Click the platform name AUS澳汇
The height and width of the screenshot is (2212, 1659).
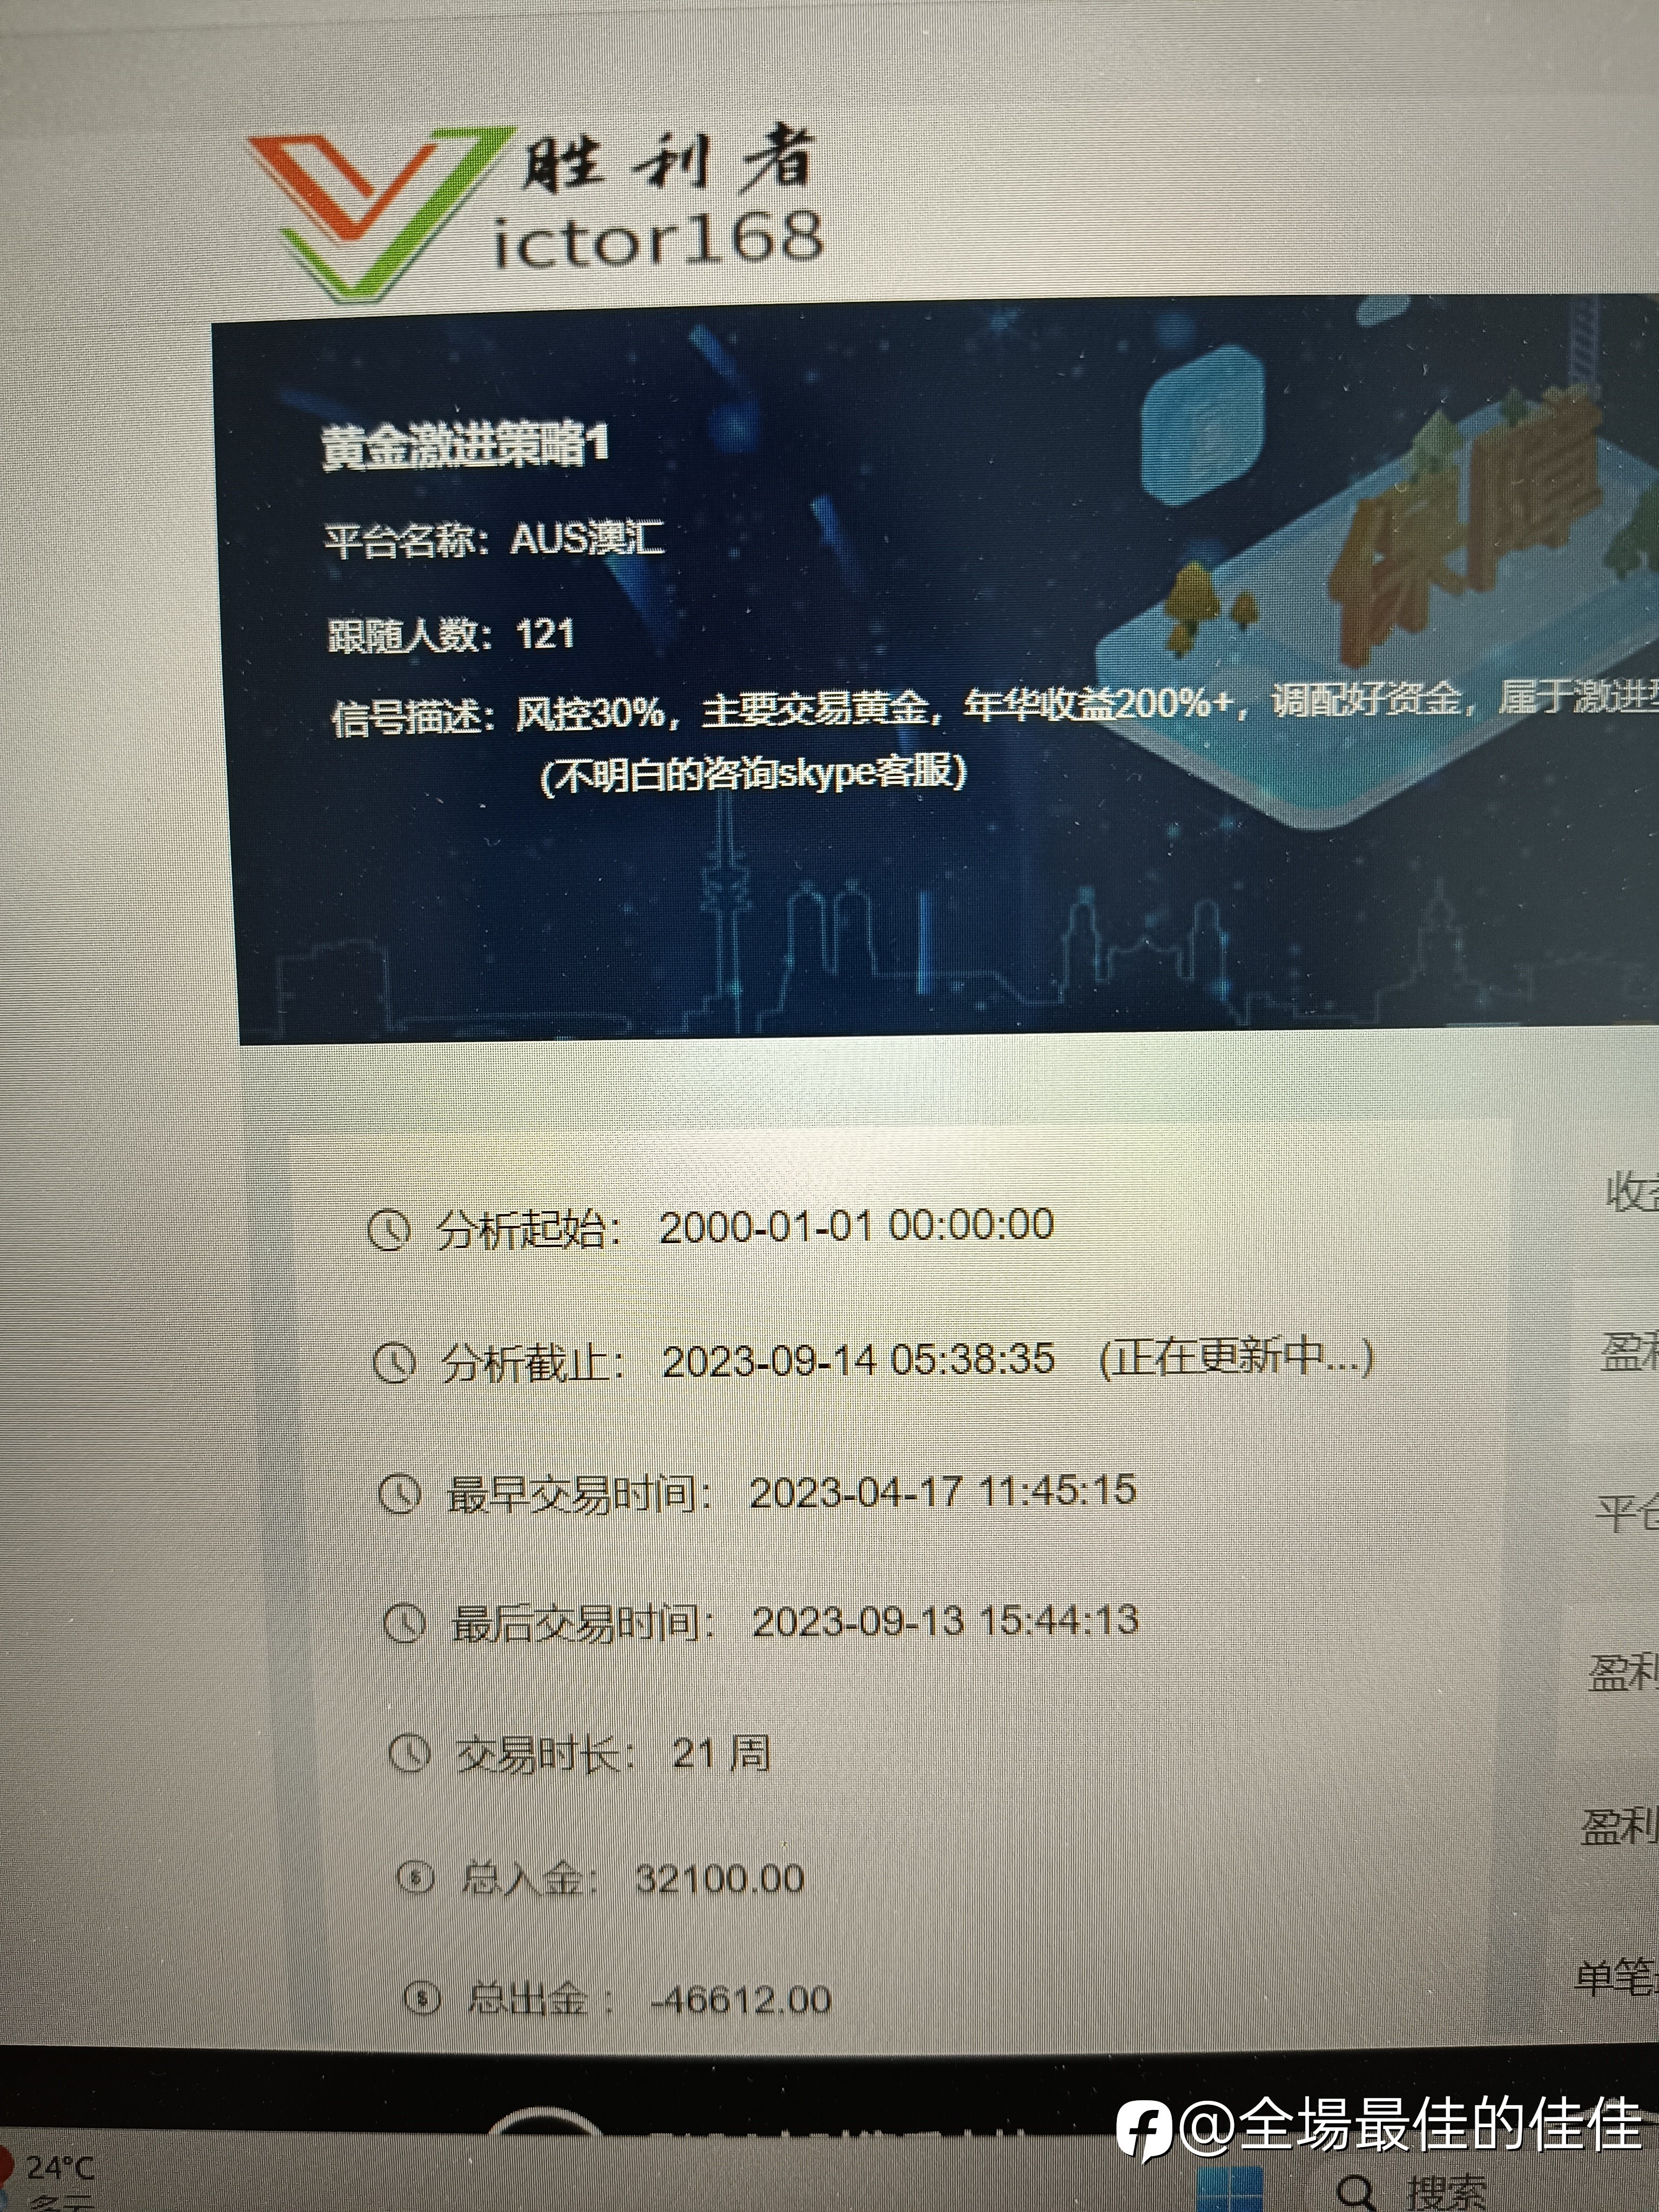[x=588, y=539]
